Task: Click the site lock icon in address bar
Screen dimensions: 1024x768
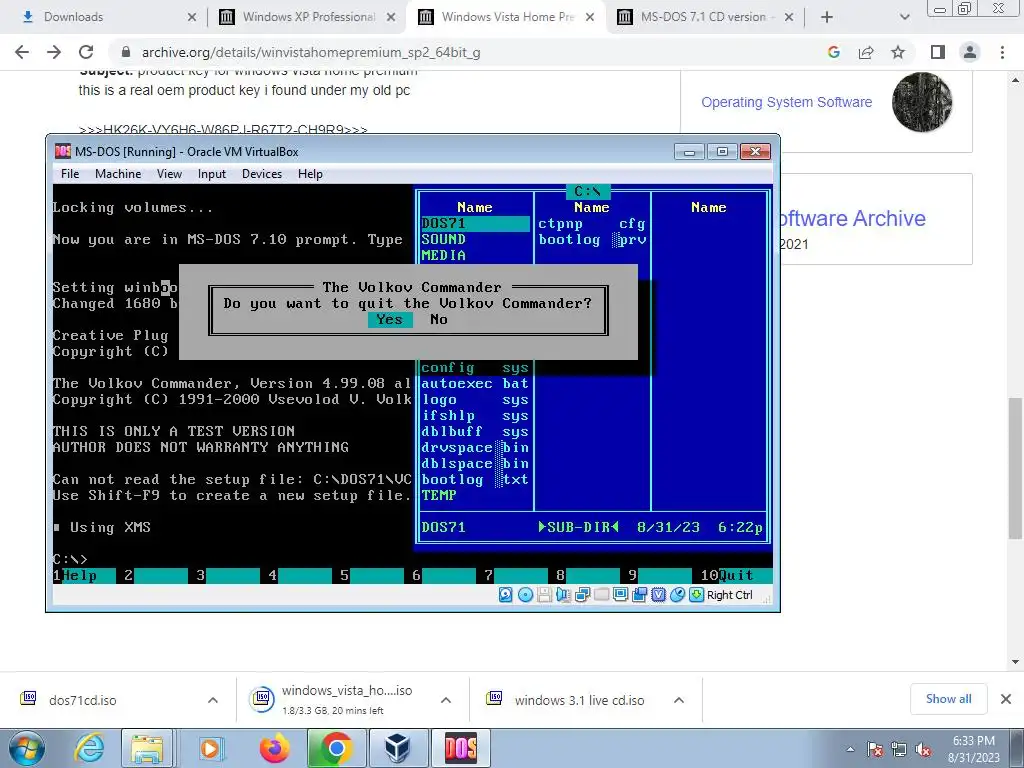Action: pyautogui.click(x=126, y=52)
